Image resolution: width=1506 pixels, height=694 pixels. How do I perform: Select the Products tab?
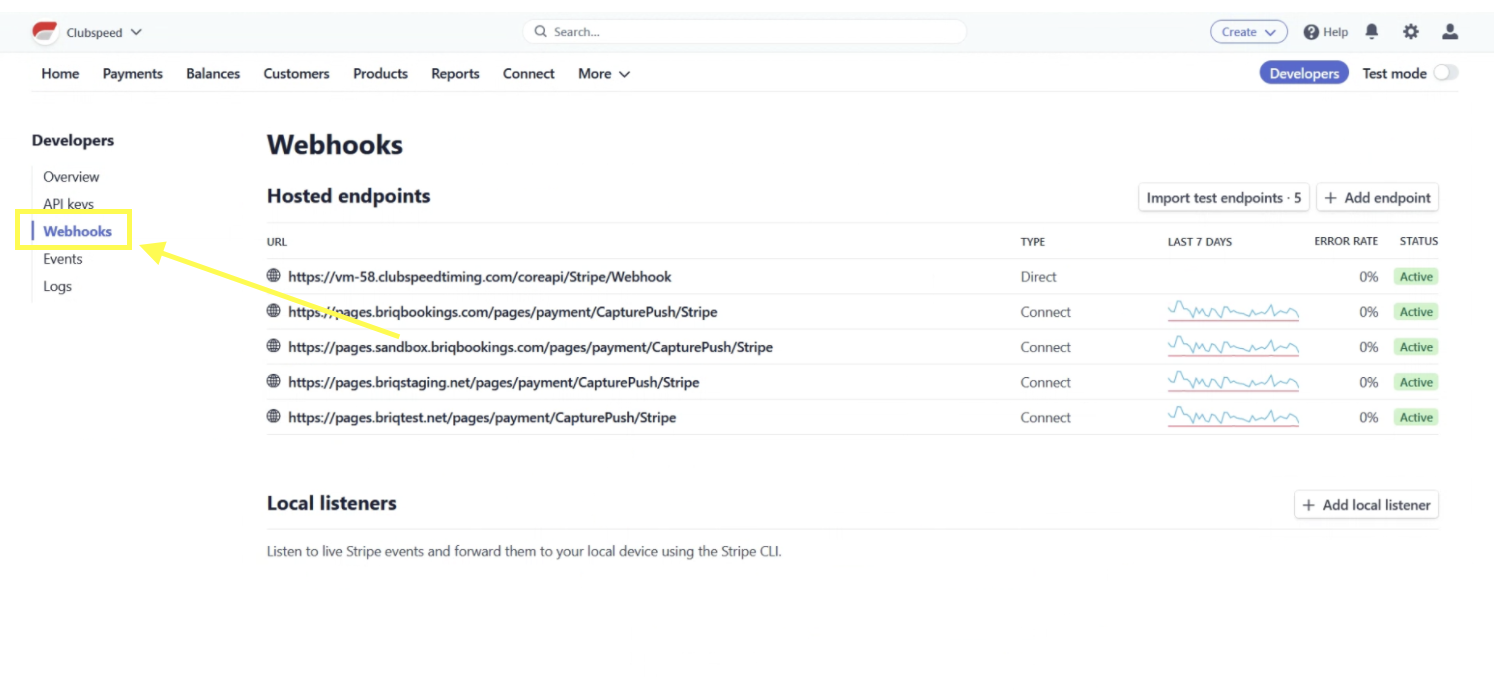point(380,74)
